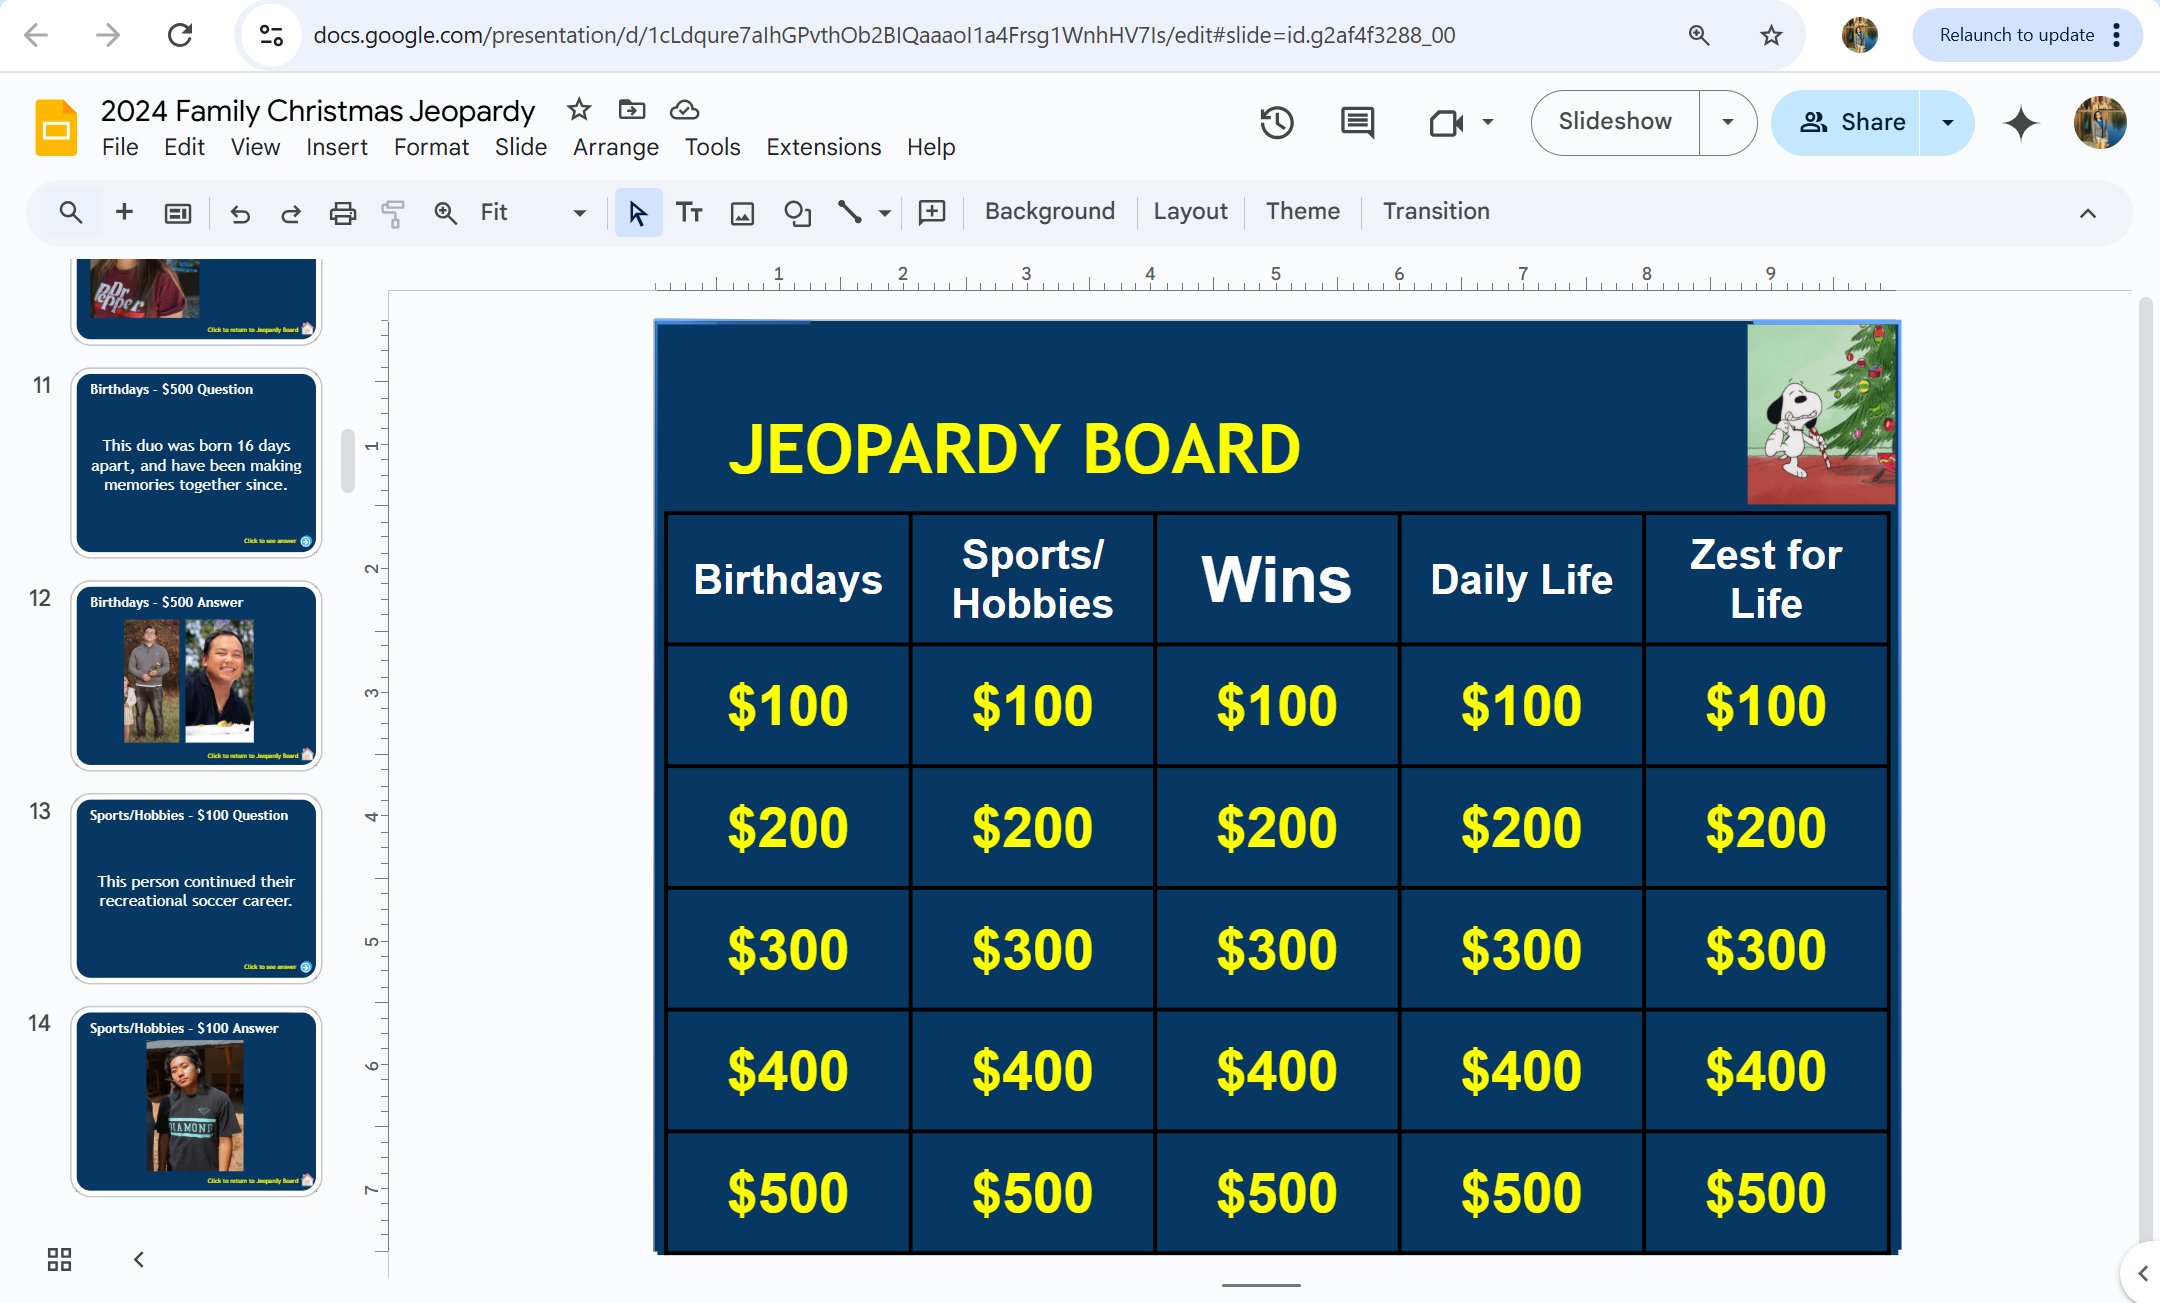The width and height of the screenshot is (2160, 1303).
Task: Click the Transition button
Action: click(x=1436, y=211)
